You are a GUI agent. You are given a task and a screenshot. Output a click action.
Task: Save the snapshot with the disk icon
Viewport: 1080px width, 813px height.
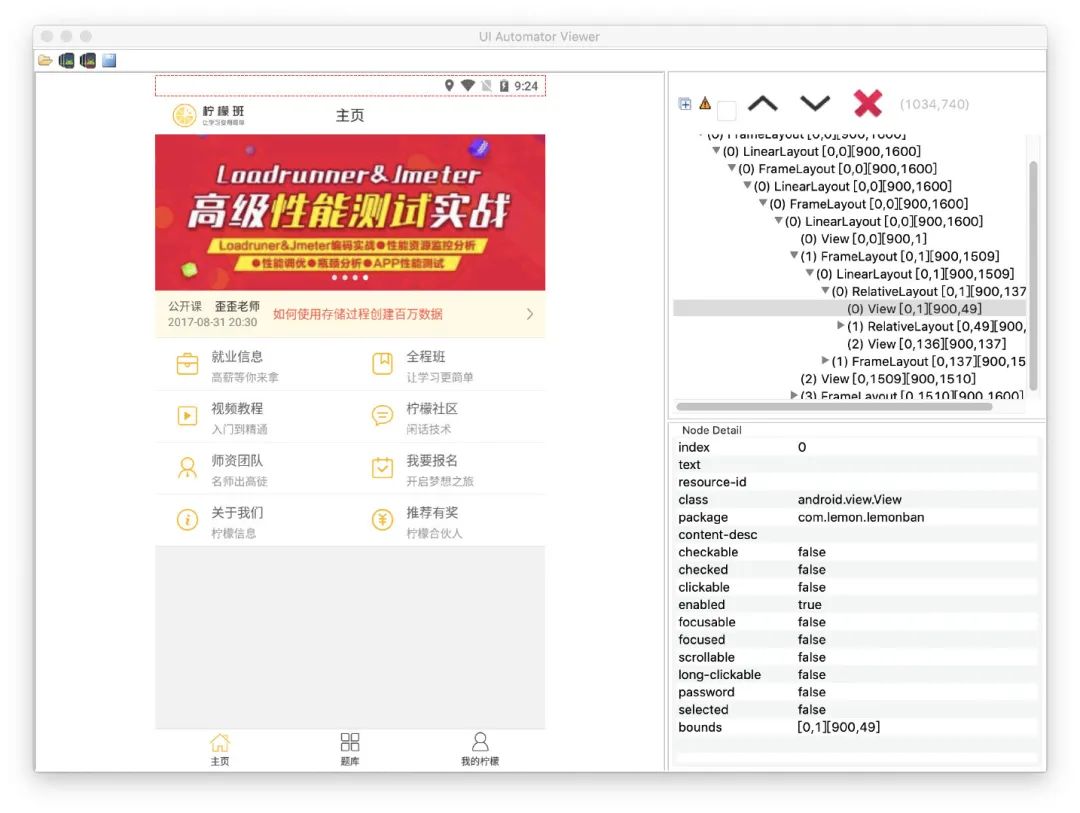pyautogui.click(x=109, y=61)
